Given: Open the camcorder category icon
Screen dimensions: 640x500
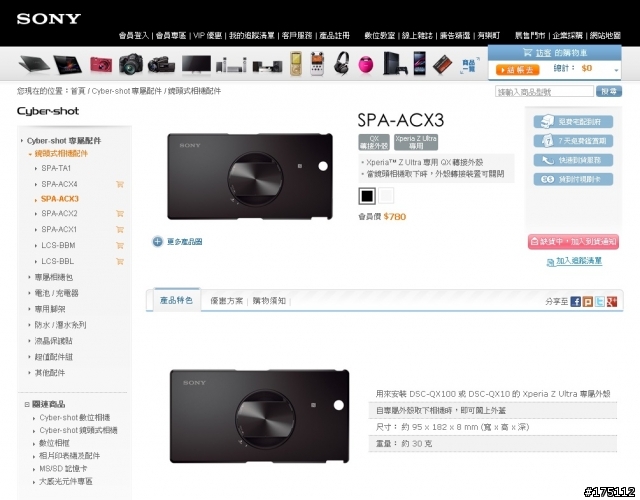Looking at the screenshot, I should click(161, 65).
